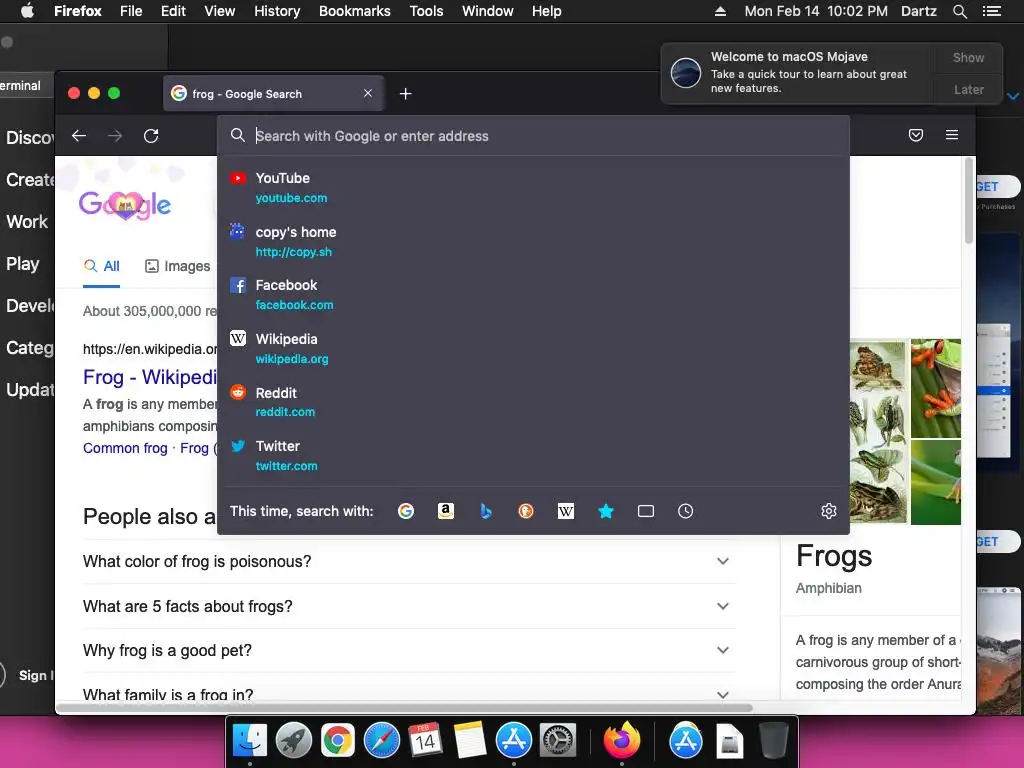Search this time with the Bing icon

tap(485, 511)
